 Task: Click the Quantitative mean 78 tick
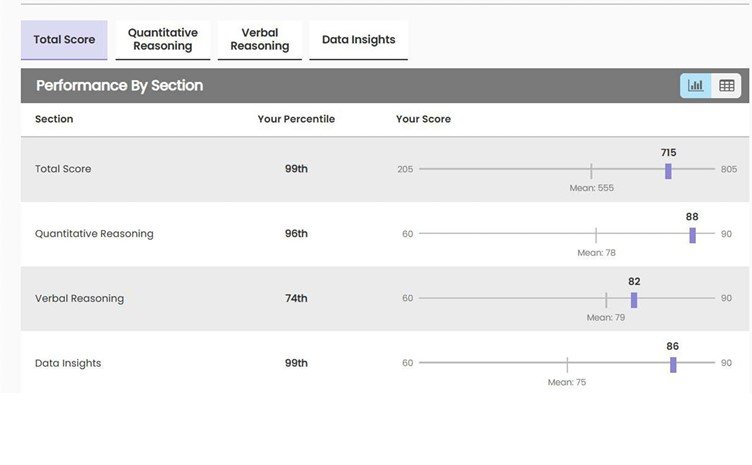[596, 235]
